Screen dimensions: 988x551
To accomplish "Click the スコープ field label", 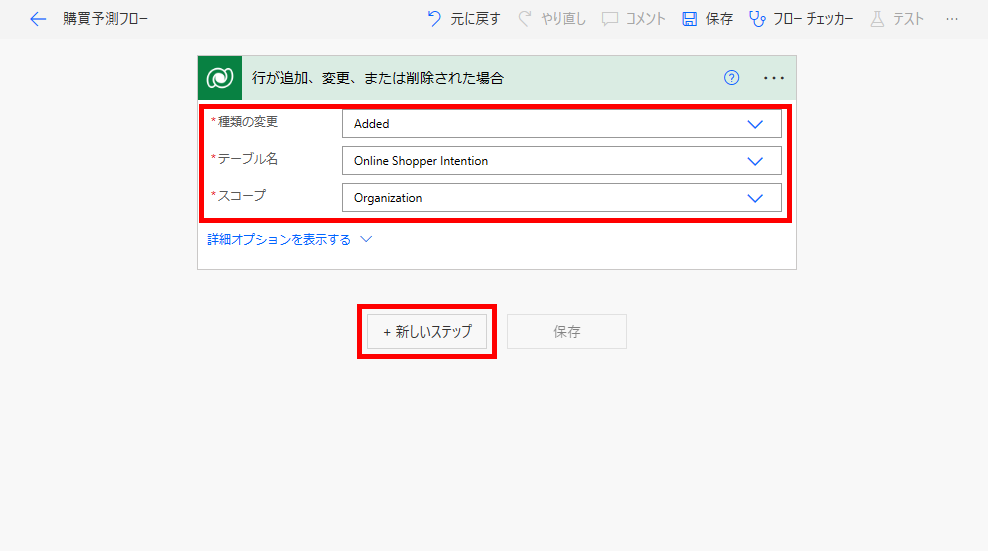I will tap(242, 196).
